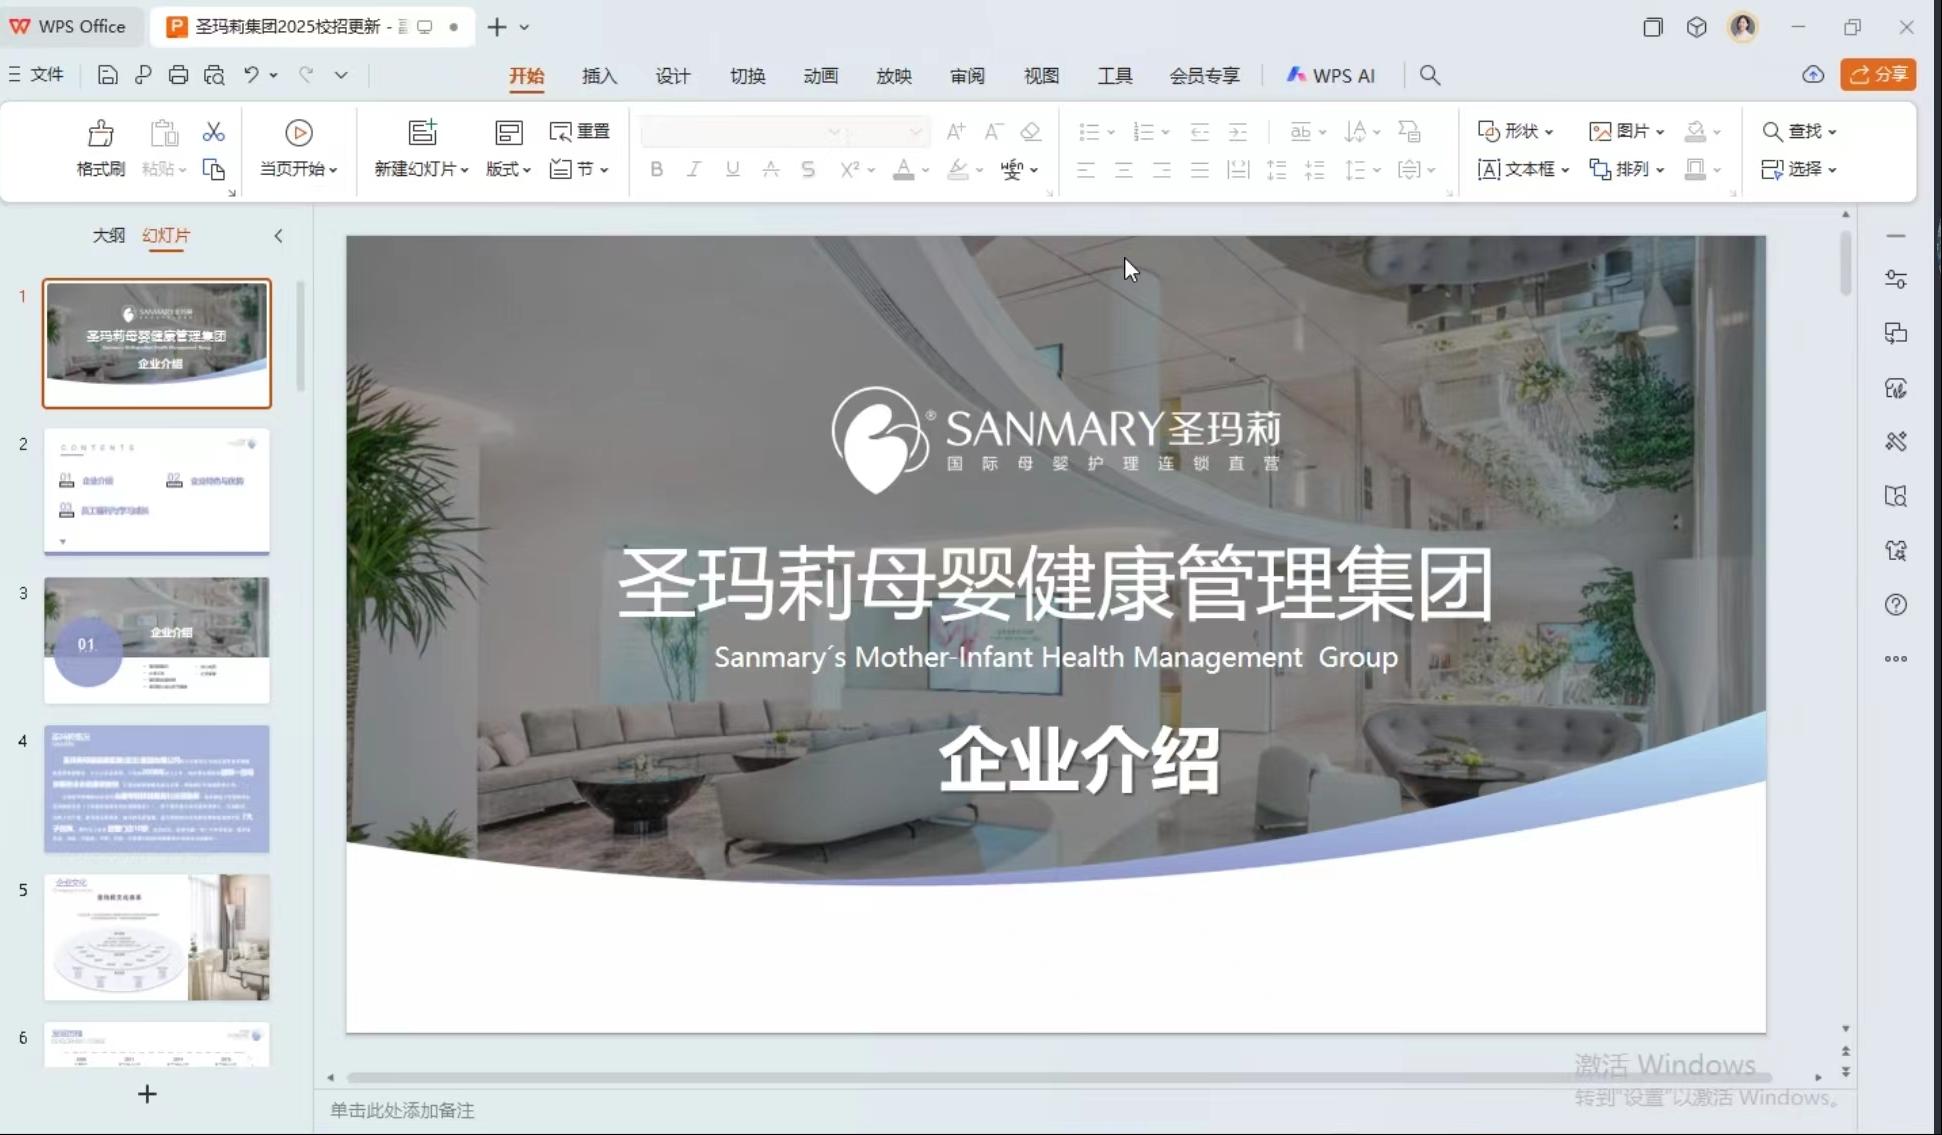The image size is (1942, 1135).
Task: Open new tab with plus button in title bar
Action: click(496, 27)
